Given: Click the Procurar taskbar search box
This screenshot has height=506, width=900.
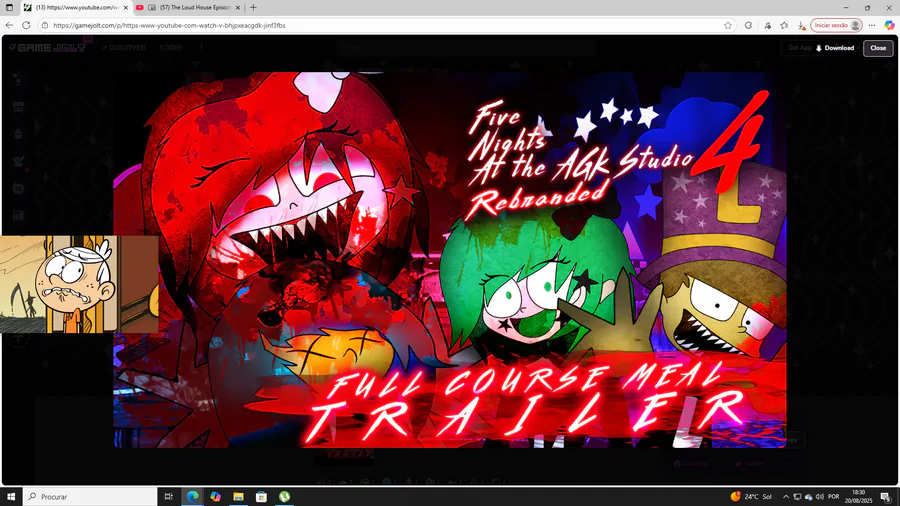Looking at the screenshot, I should (x=90, y=496).
